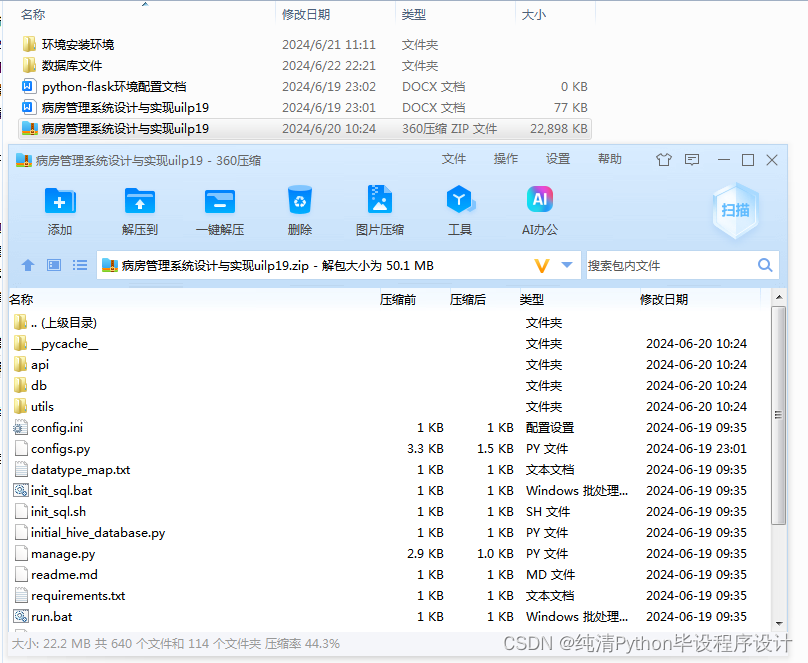Switch to detailed list view mode
This screenshot has height=663, width=808.
coord(78,265)
